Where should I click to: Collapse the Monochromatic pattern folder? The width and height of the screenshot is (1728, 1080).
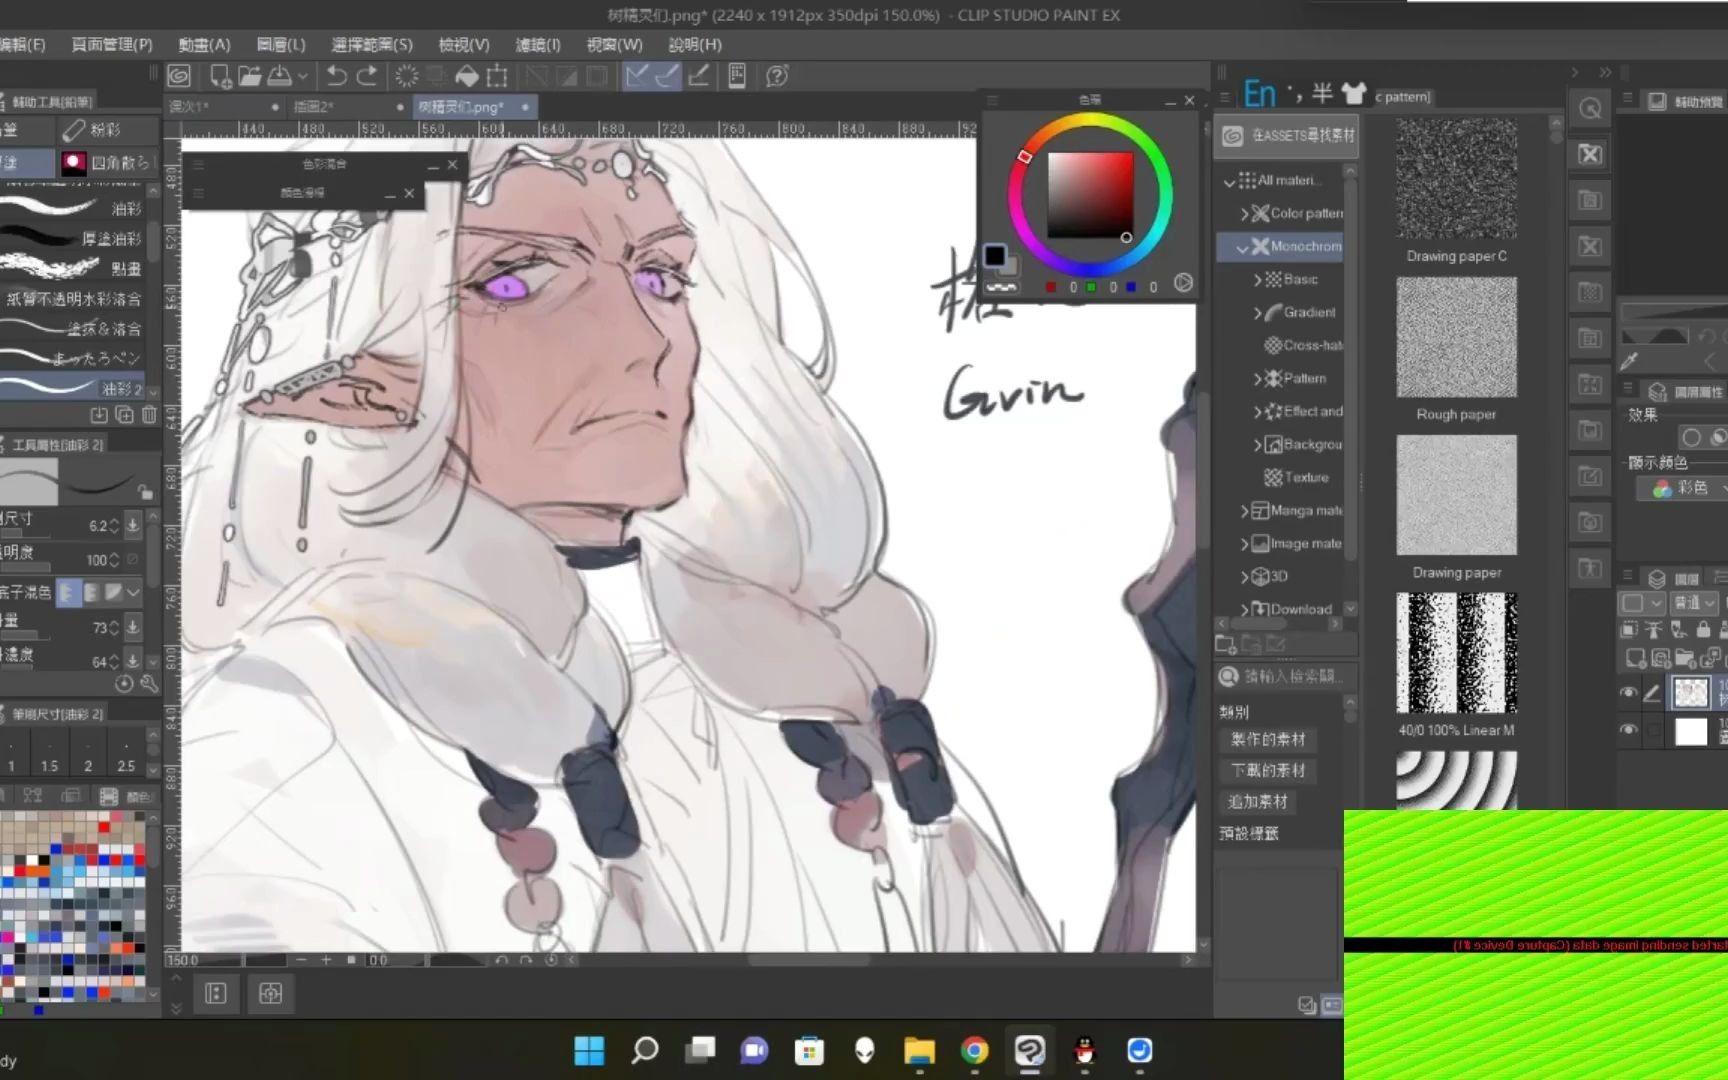[x=1242, y=247]
